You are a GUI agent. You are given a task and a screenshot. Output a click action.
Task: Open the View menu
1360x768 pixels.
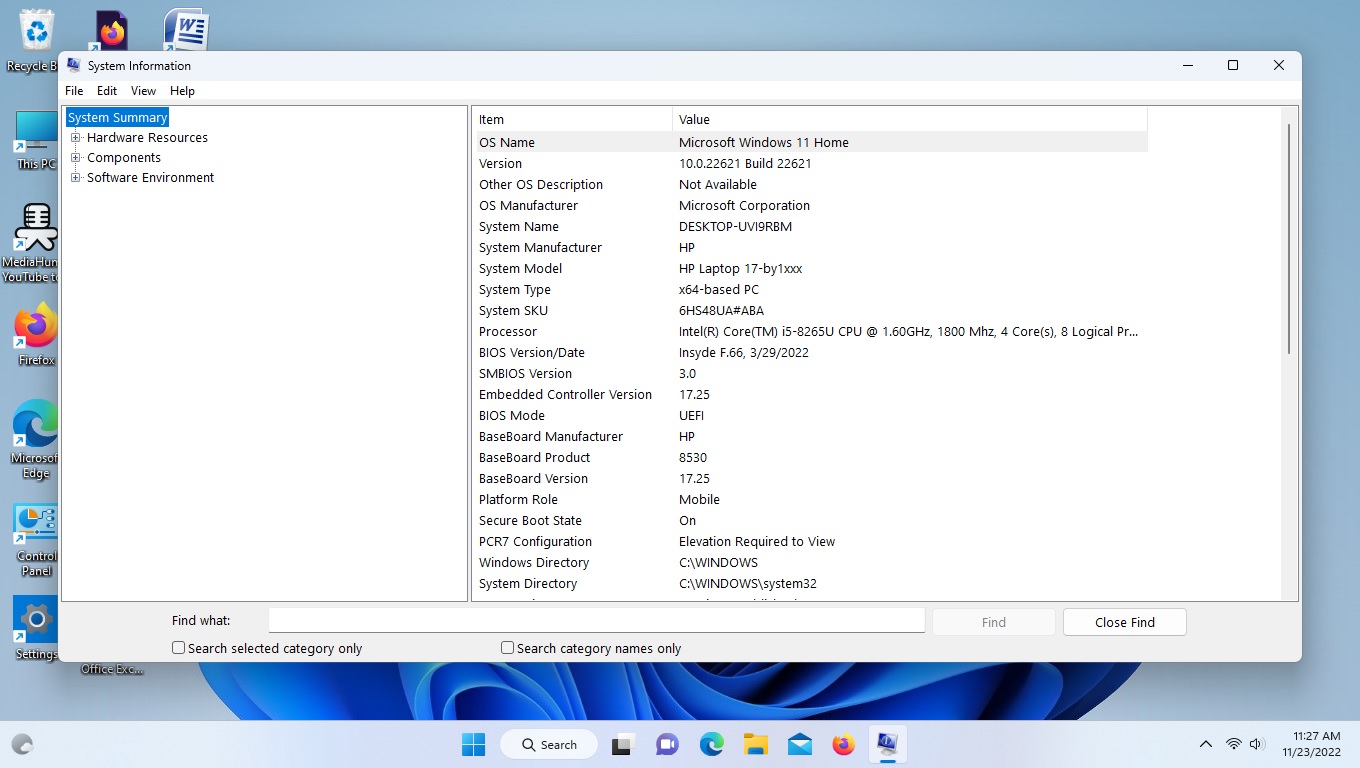click(143, 90)
